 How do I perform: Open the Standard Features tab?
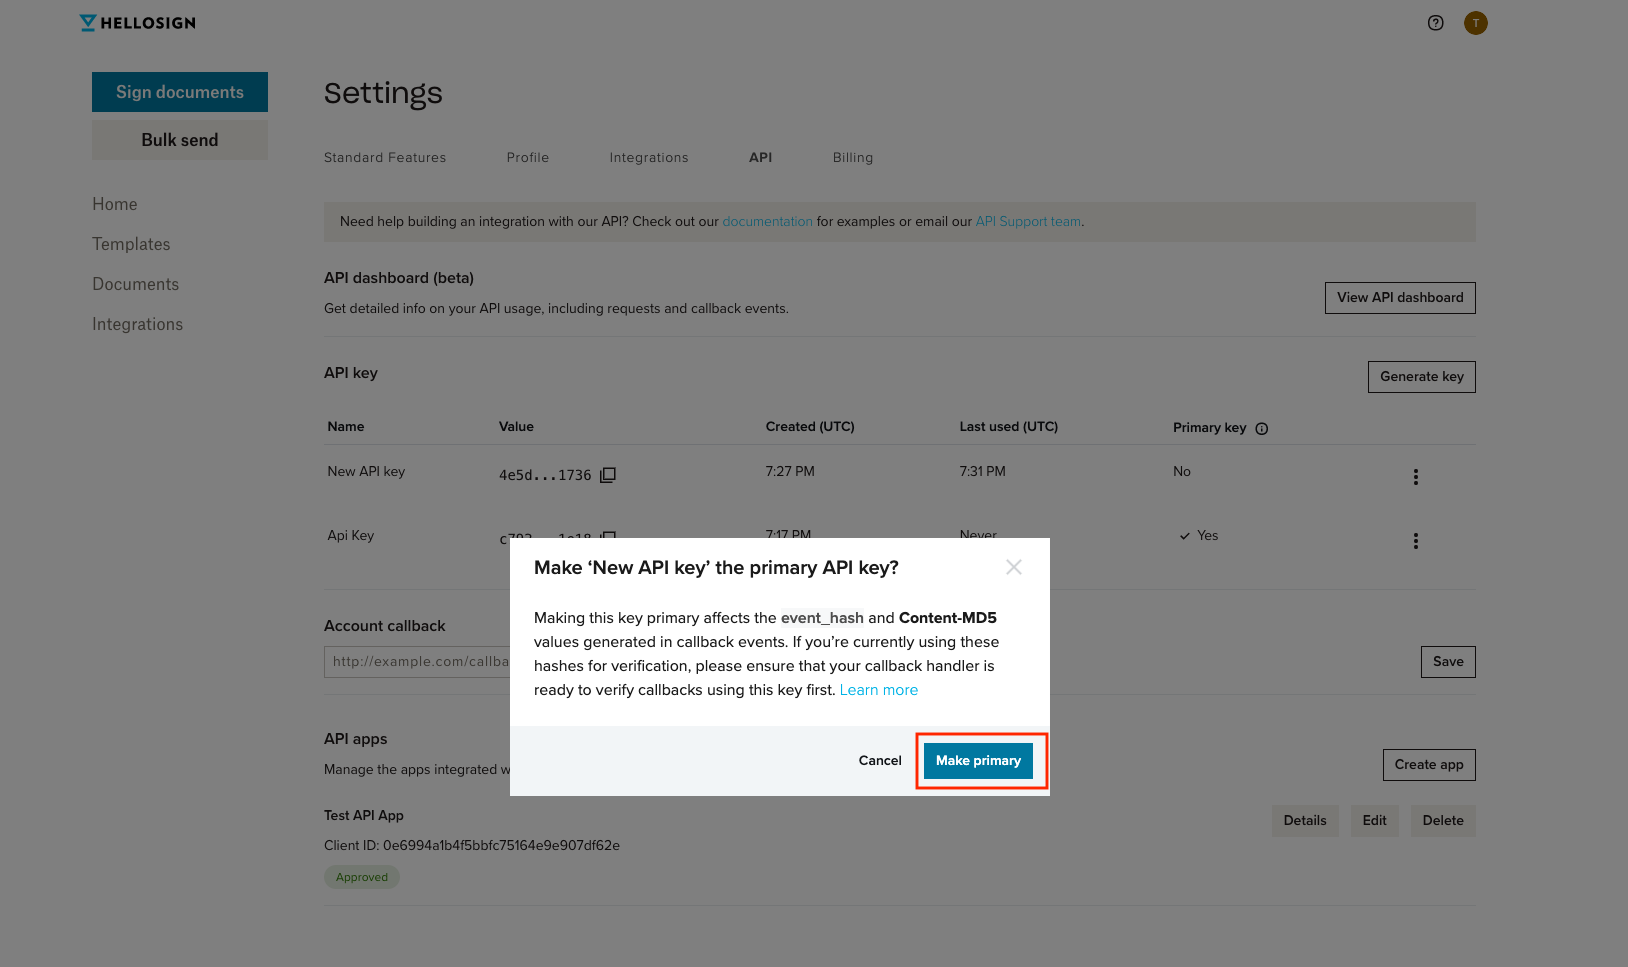[x=385, y=157]
